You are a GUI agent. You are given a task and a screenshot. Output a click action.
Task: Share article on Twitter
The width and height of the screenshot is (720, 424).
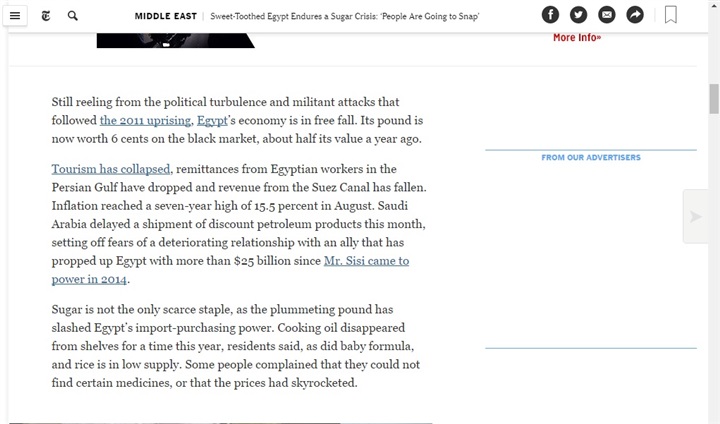pyautogui.click(x=579, y=15)
